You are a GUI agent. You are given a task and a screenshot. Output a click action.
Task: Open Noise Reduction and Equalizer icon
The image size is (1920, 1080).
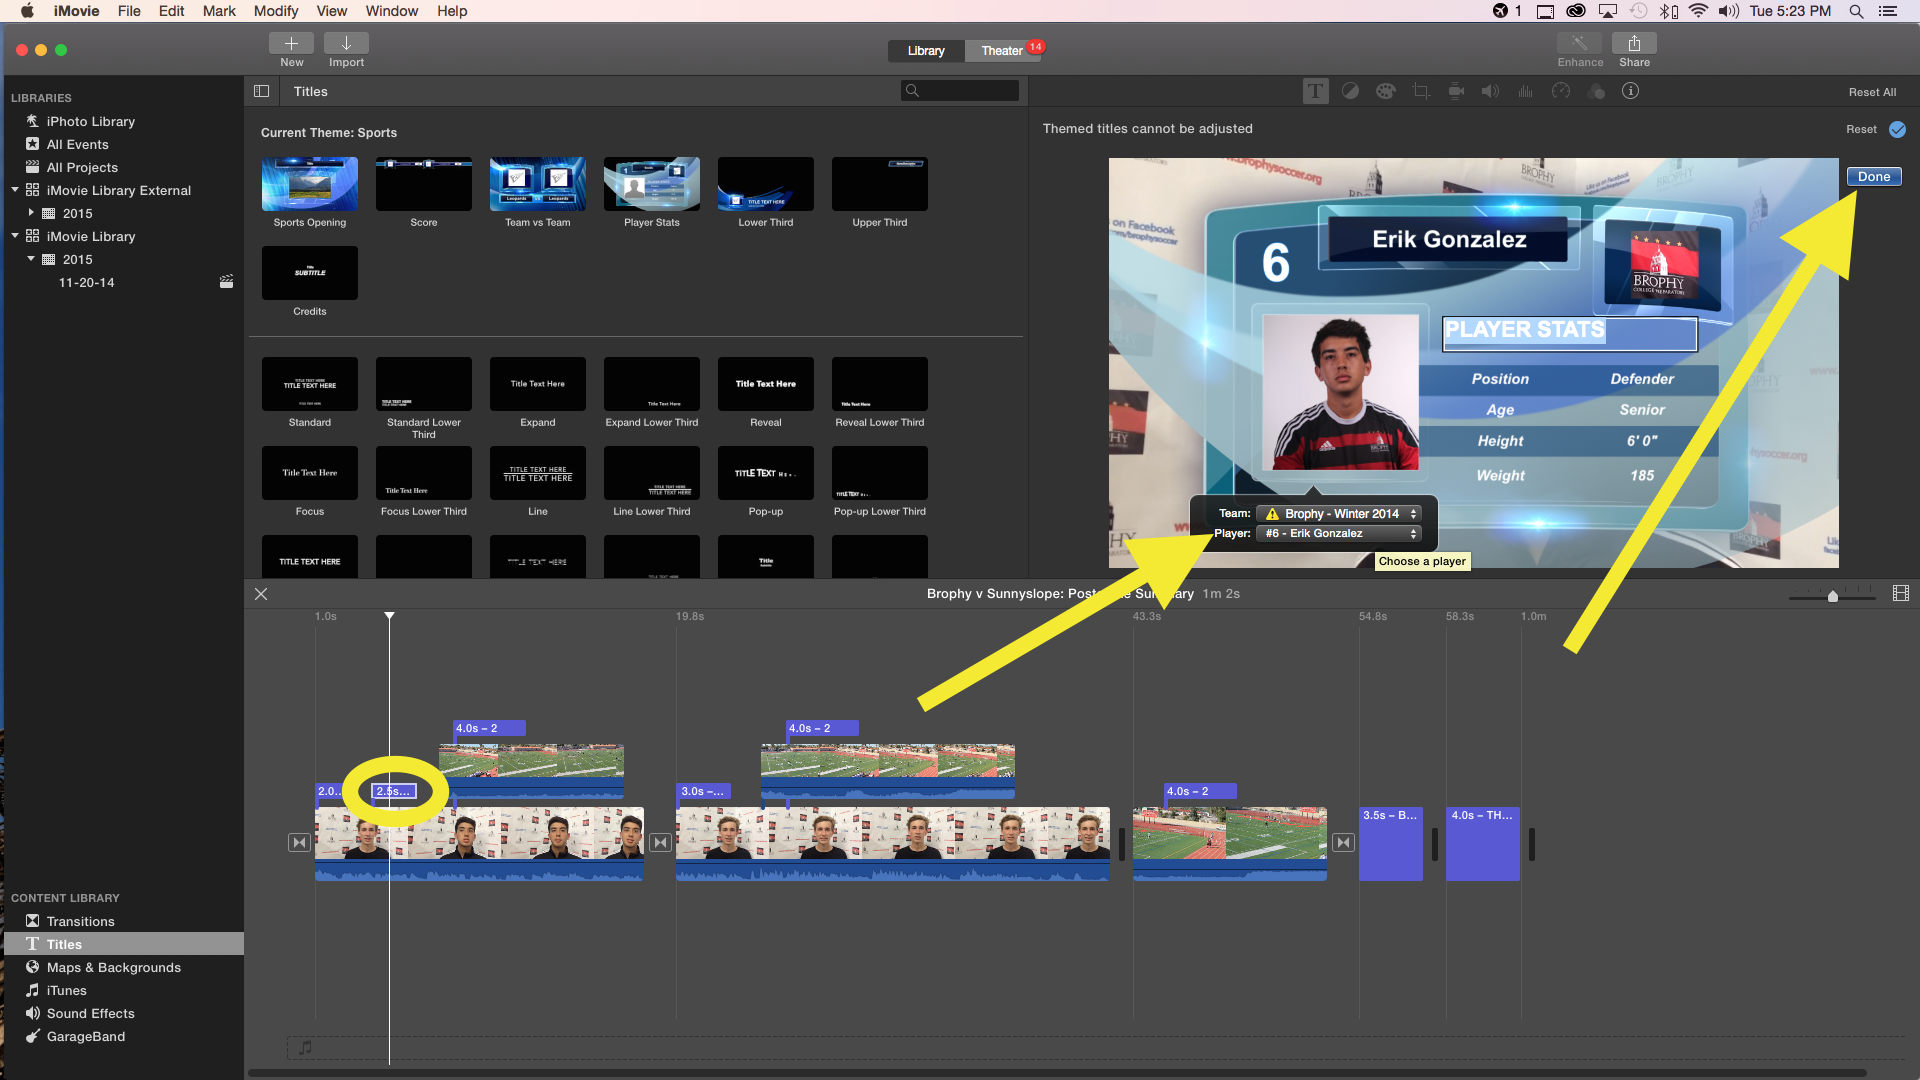tap(1525, 91)
